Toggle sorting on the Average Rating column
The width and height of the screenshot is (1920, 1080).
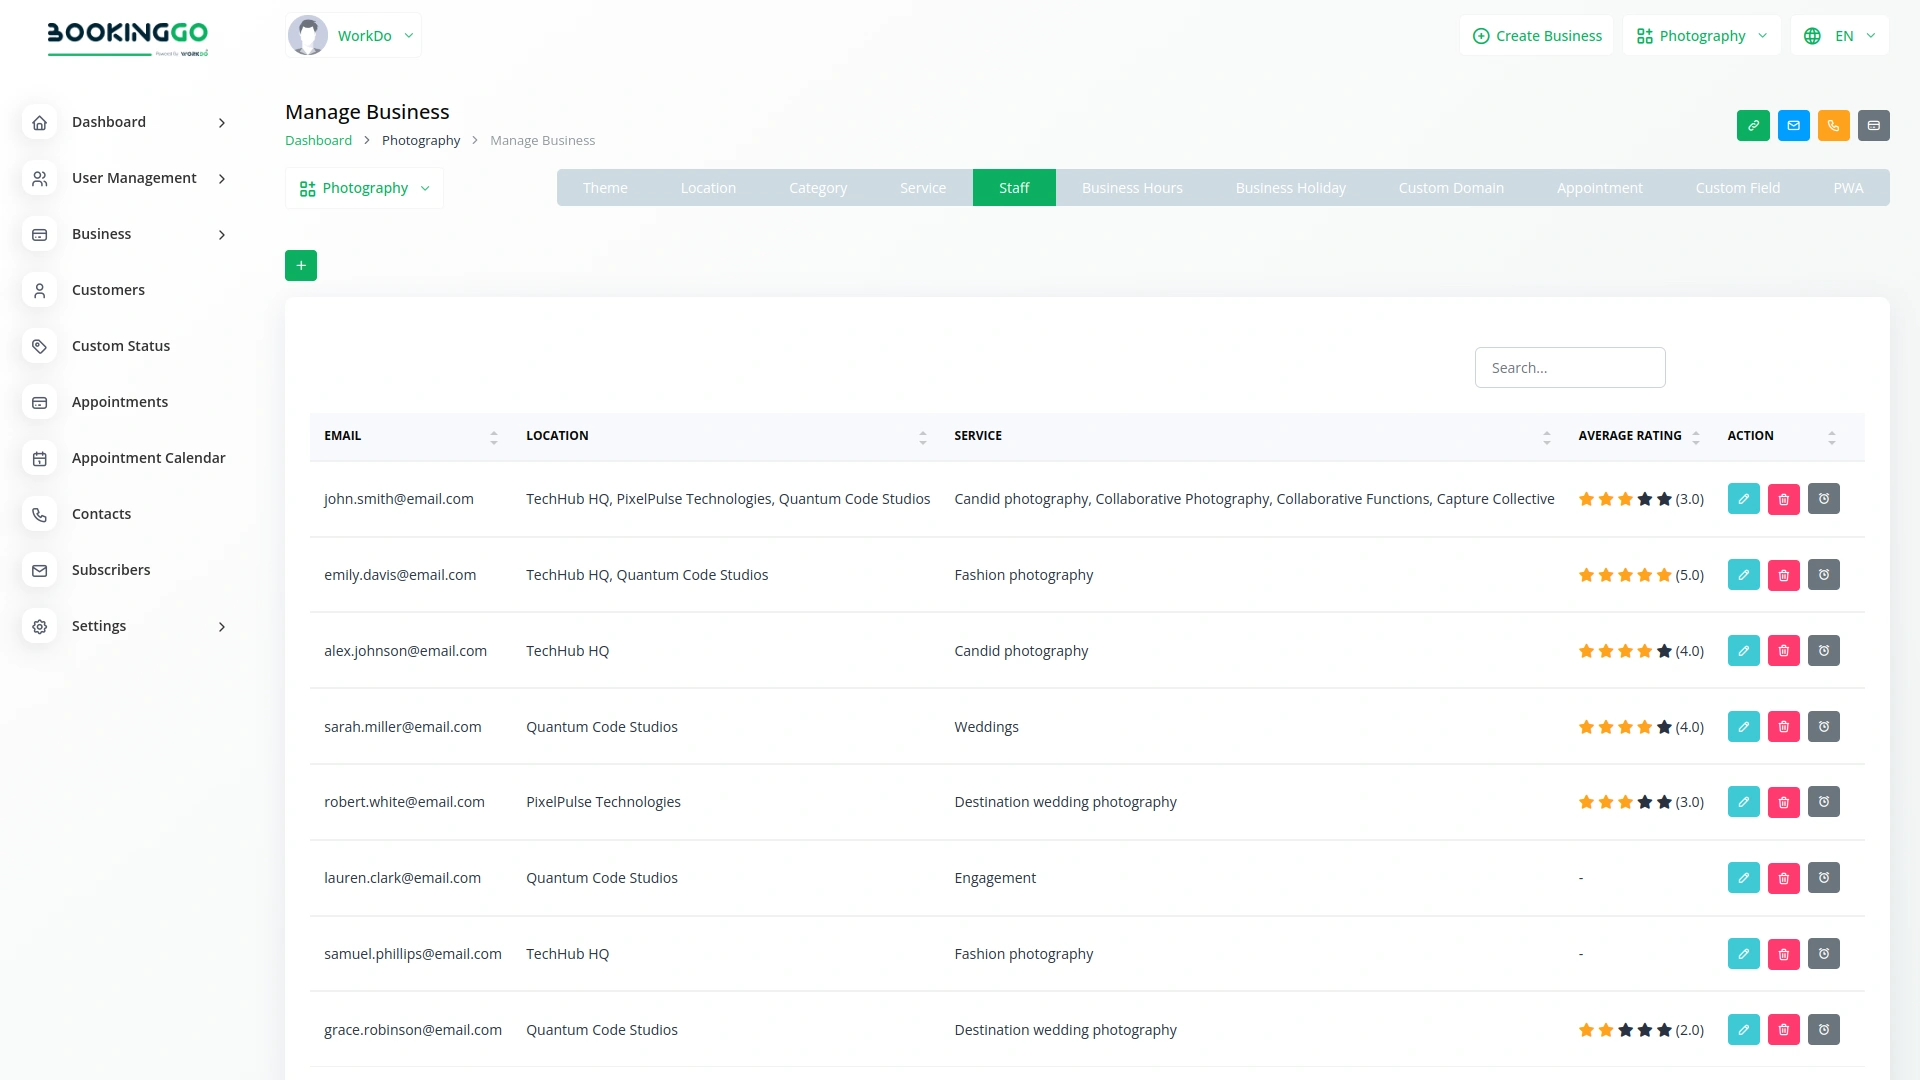1694,437
